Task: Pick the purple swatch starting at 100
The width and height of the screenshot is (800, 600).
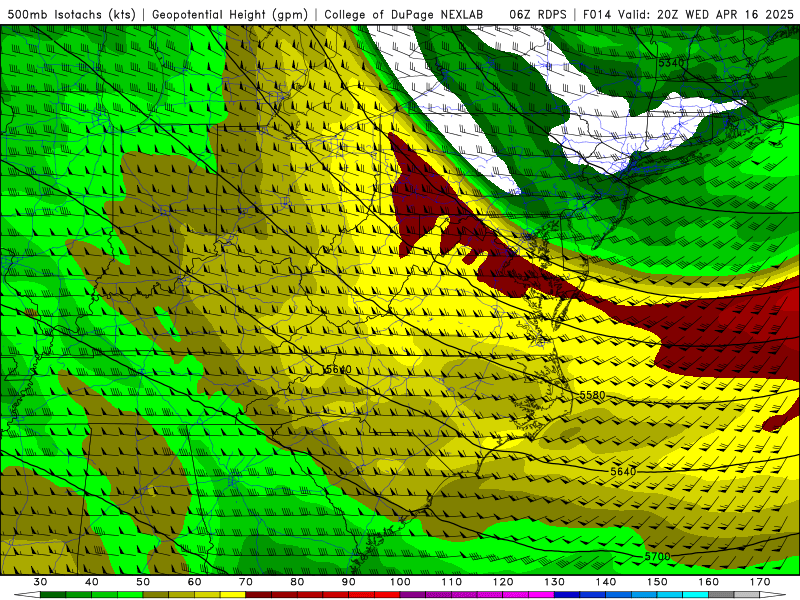Action: coord(413,594)
